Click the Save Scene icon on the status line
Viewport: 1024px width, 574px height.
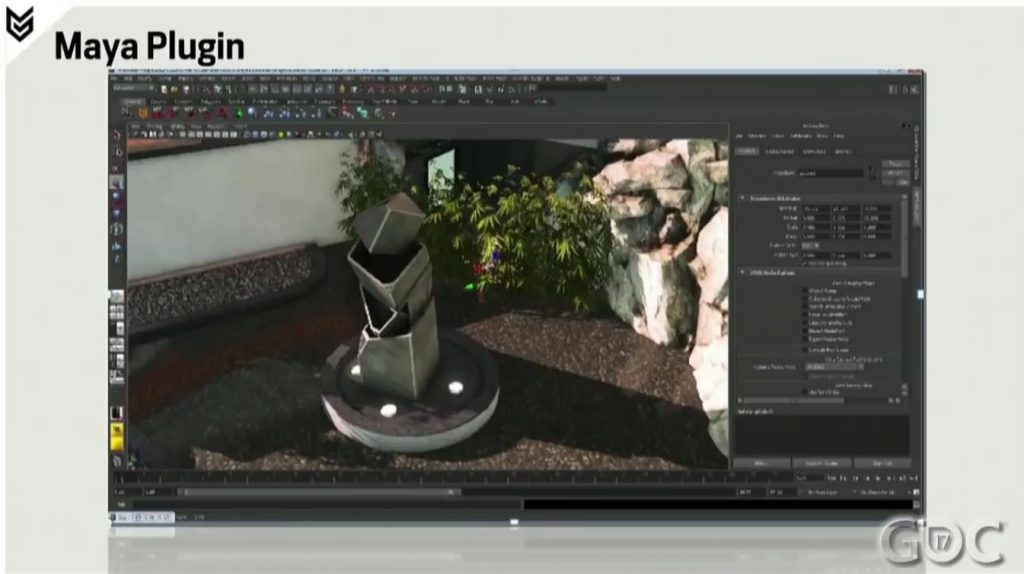pos(185,89)
